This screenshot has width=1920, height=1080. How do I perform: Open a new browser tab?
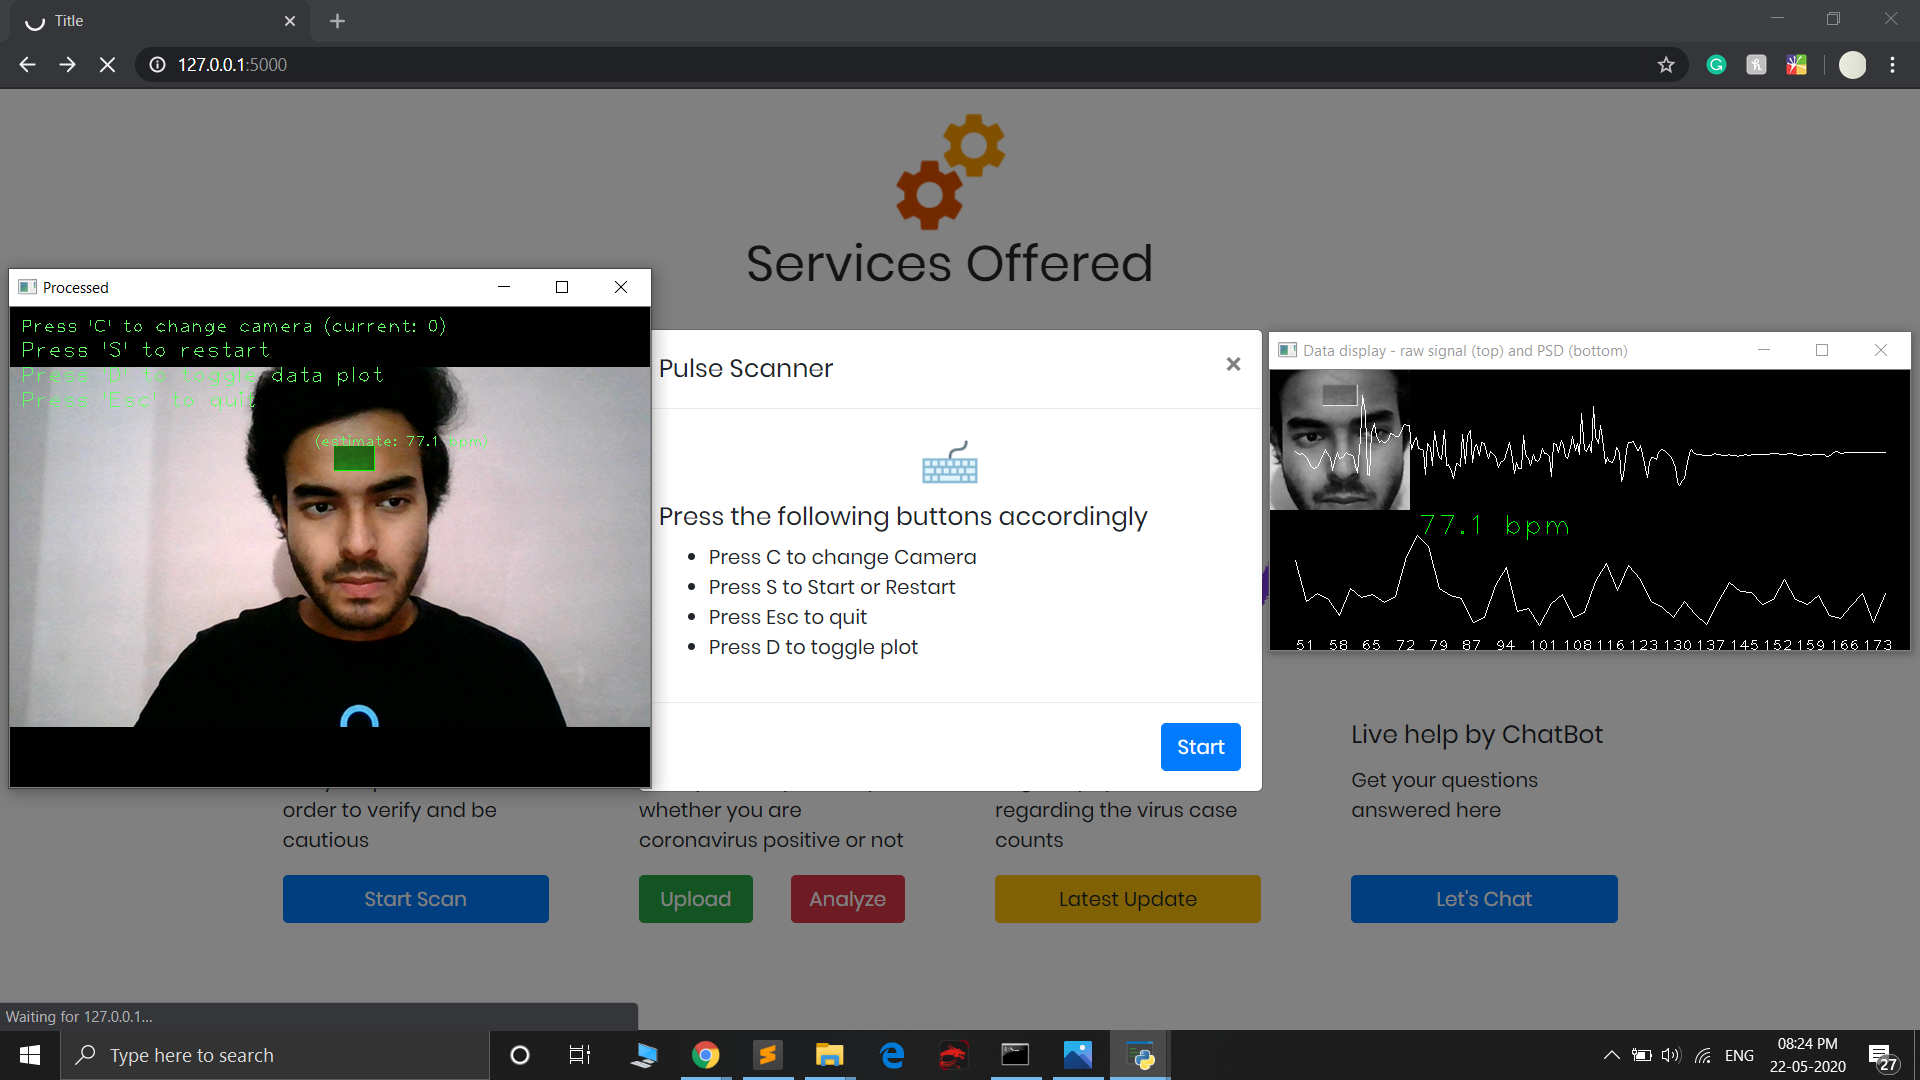337,21
